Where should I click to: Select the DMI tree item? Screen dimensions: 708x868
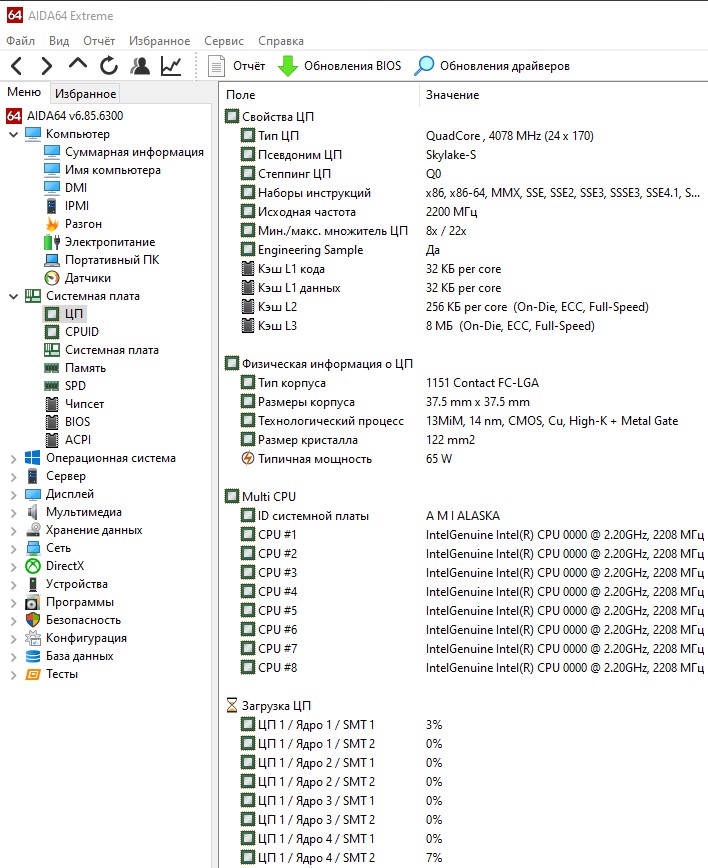click(65, 188)
